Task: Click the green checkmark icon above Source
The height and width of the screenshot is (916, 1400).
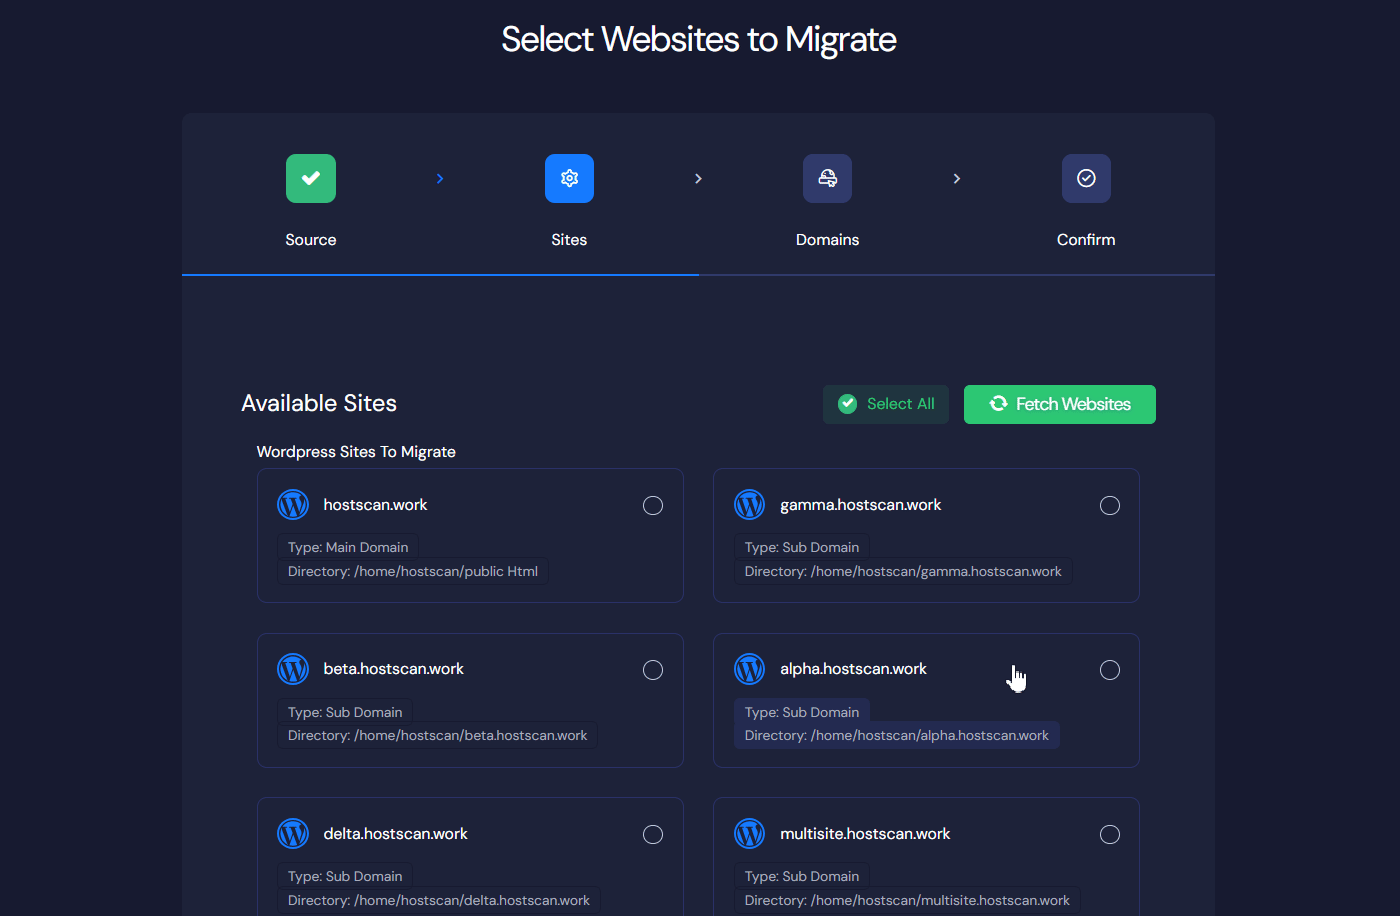Action: coord(310,178)
